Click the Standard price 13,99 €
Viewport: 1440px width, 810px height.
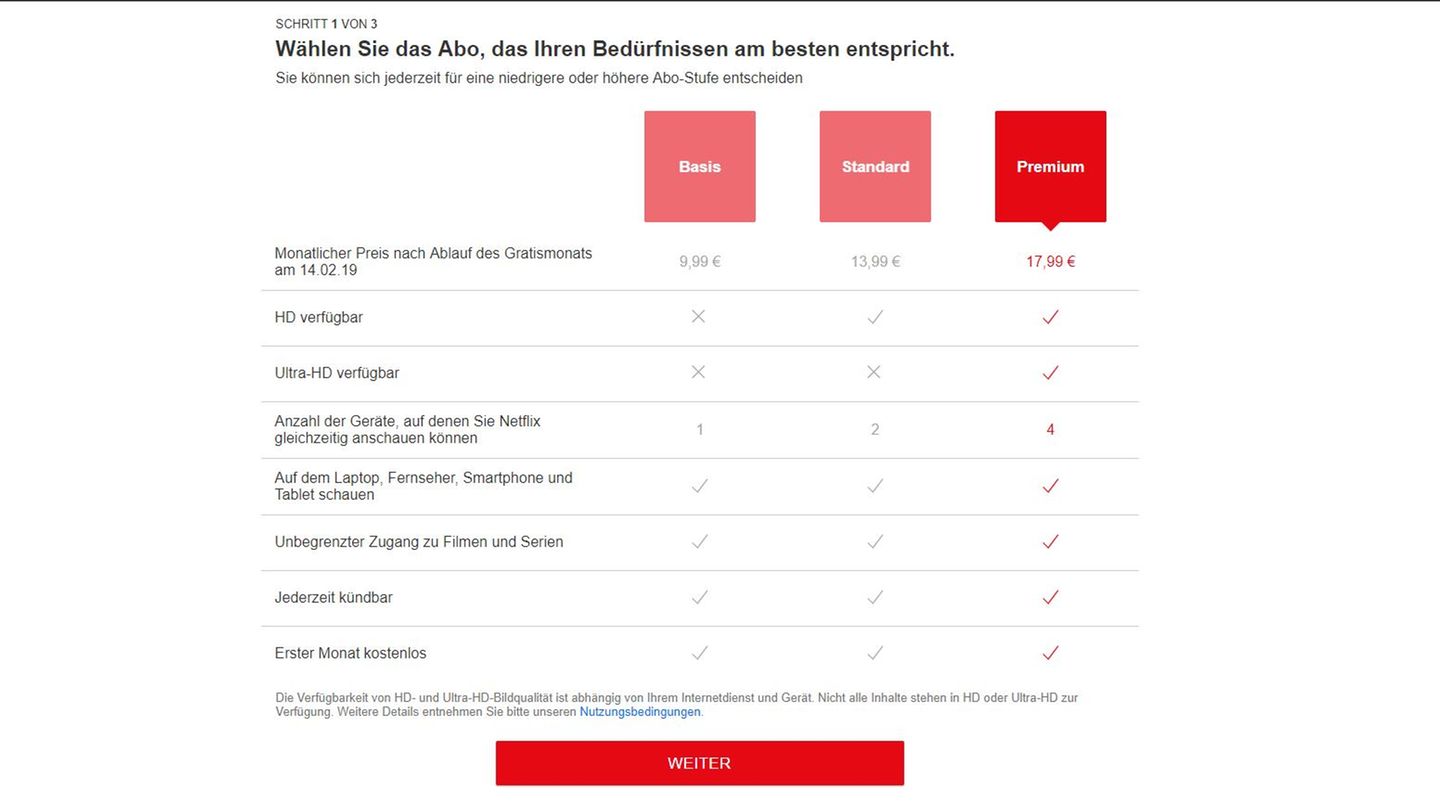tap(875, 262)
